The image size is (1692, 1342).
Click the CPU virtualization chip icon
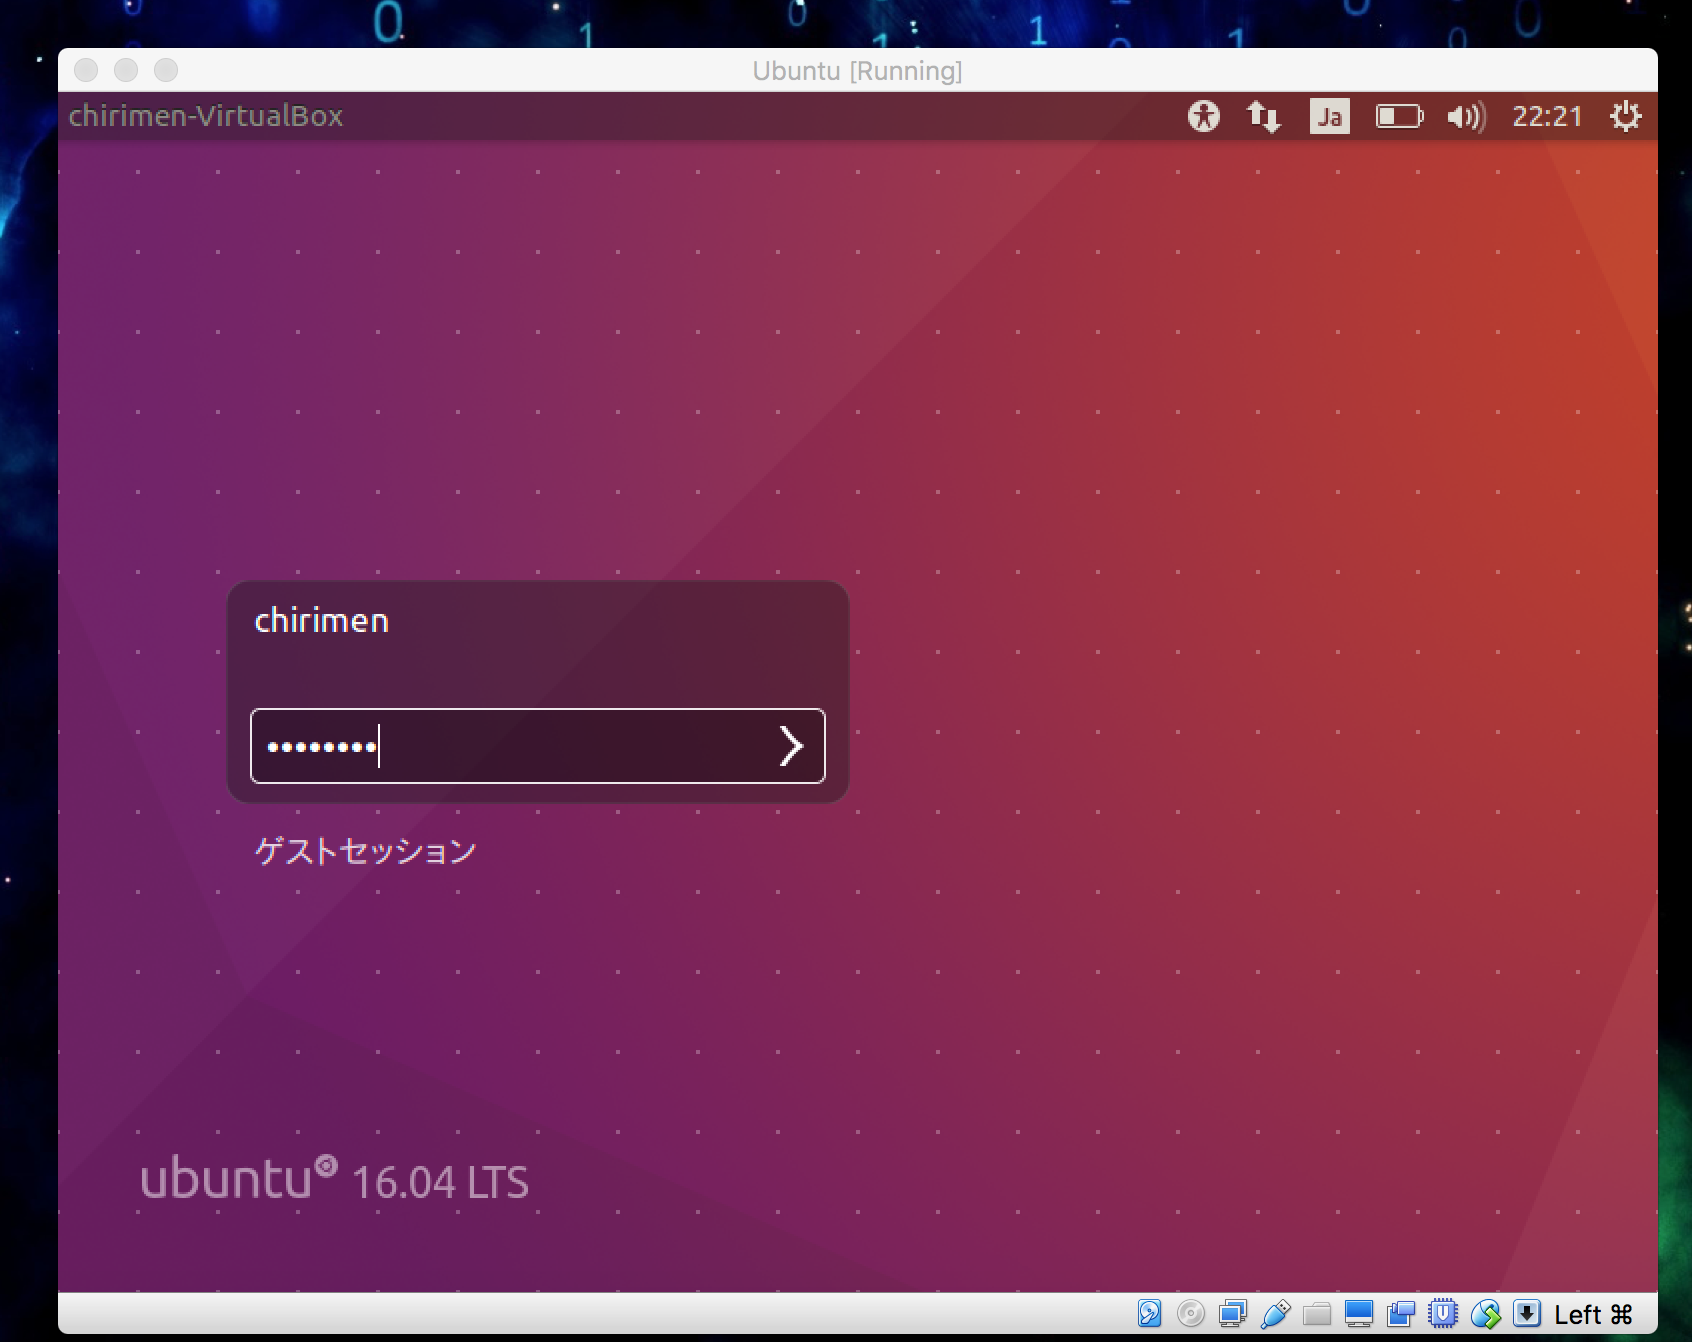pyautogui.click(x=1443, y=1314)
